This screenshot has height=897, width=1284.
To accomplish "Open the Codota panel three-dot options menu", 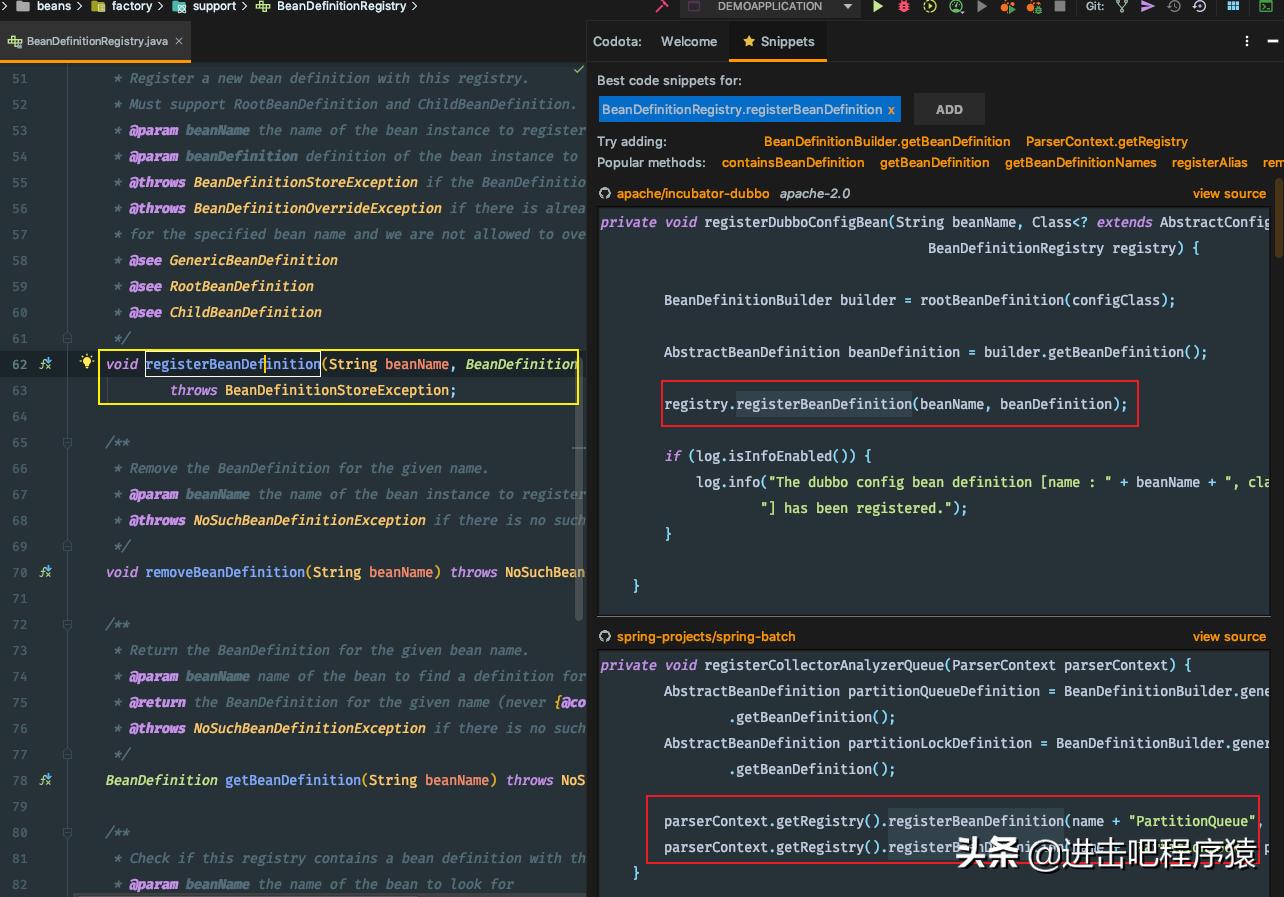I will (1247, 42).
